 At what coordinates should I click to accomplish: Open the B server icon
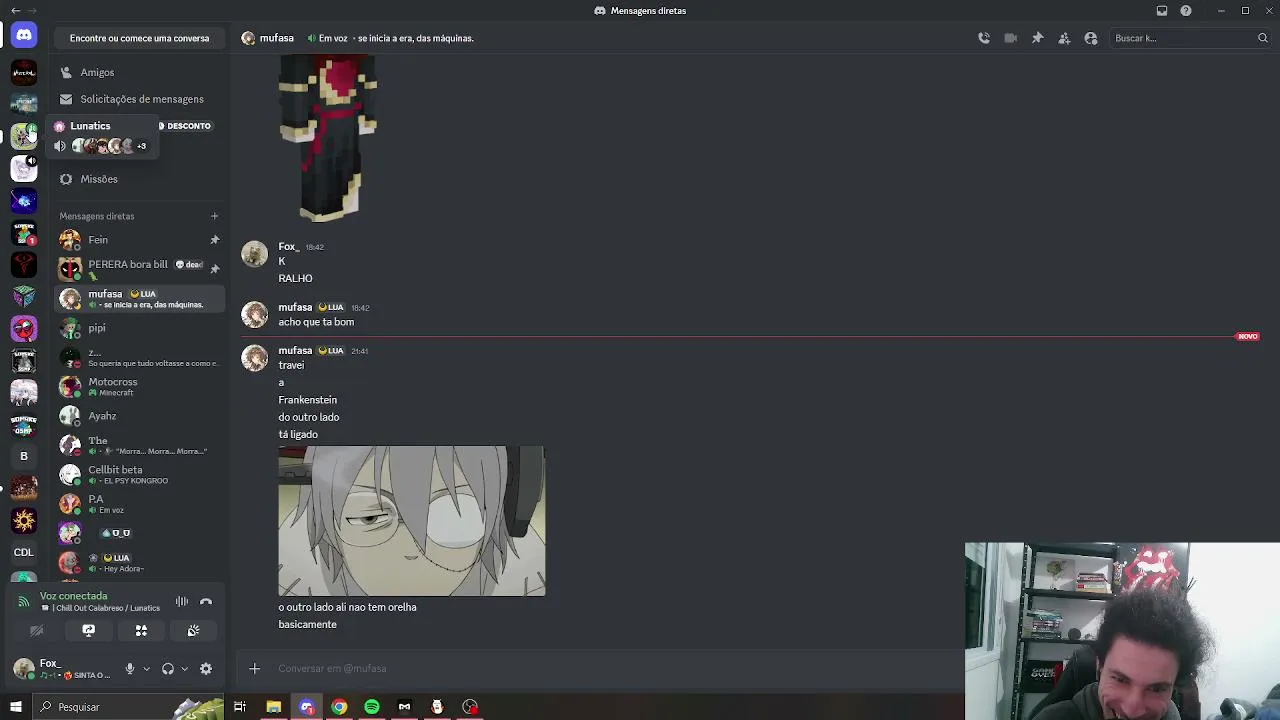coord(24,456)
